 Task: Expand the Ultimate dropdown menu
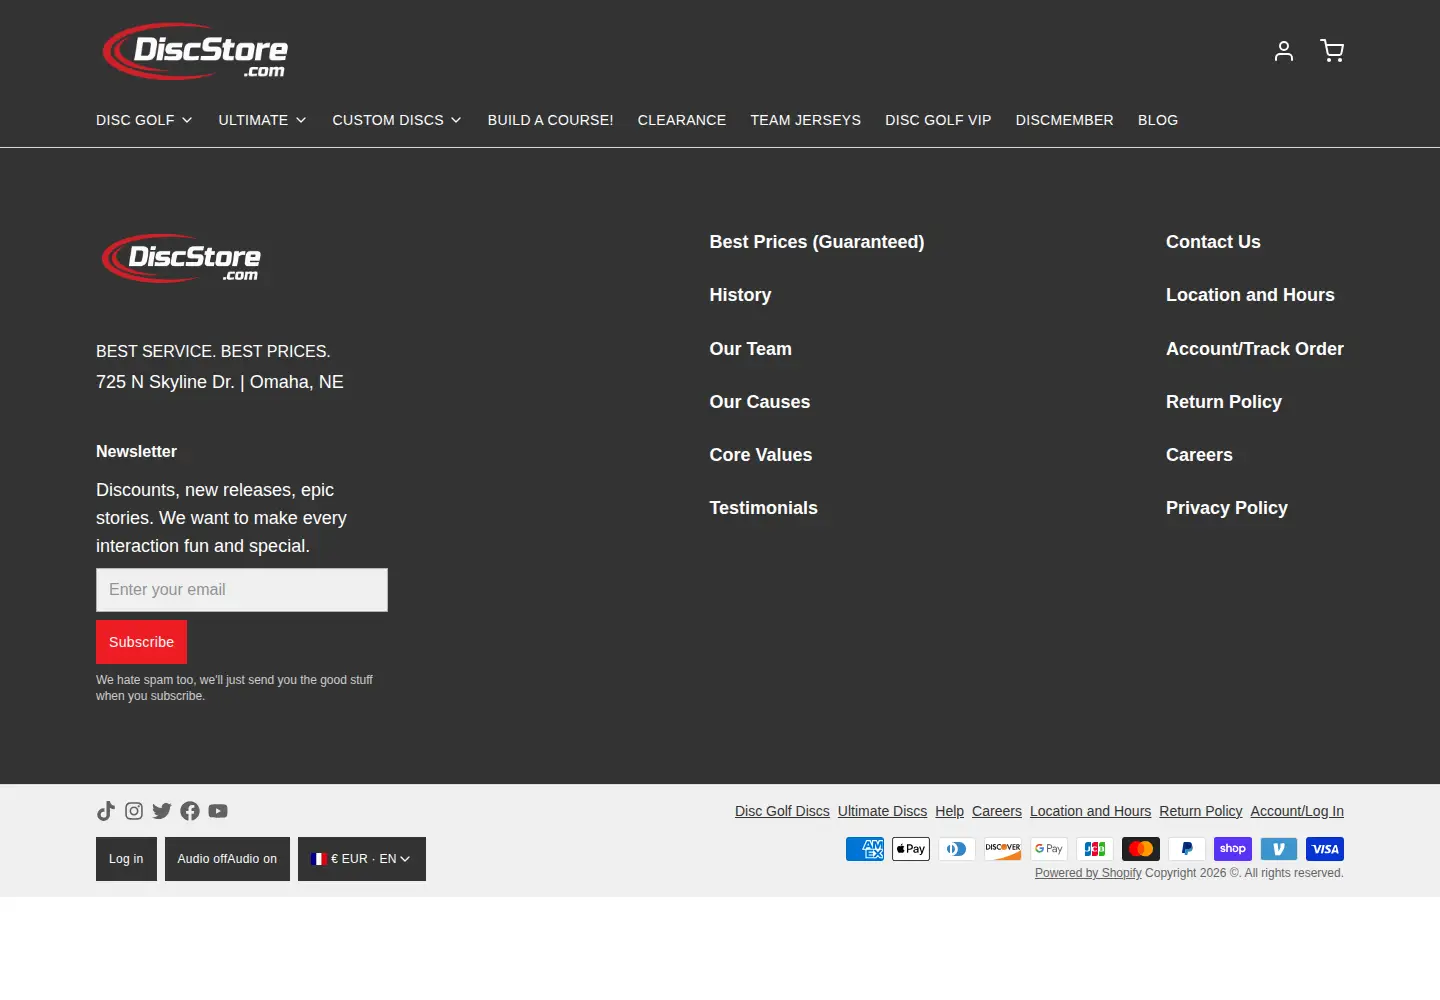point(262,120)
